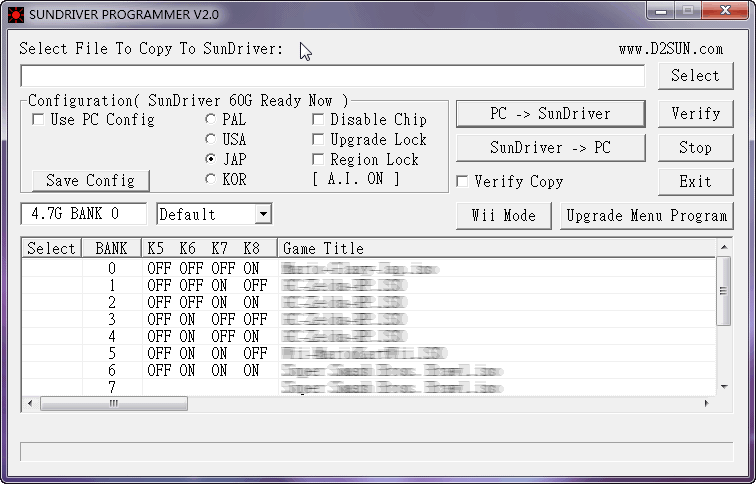This screenshot has height=484, width=756.
Task: Click the horizontal scroll right arrow
Action: pyautogui.click(x=707, y=403)
